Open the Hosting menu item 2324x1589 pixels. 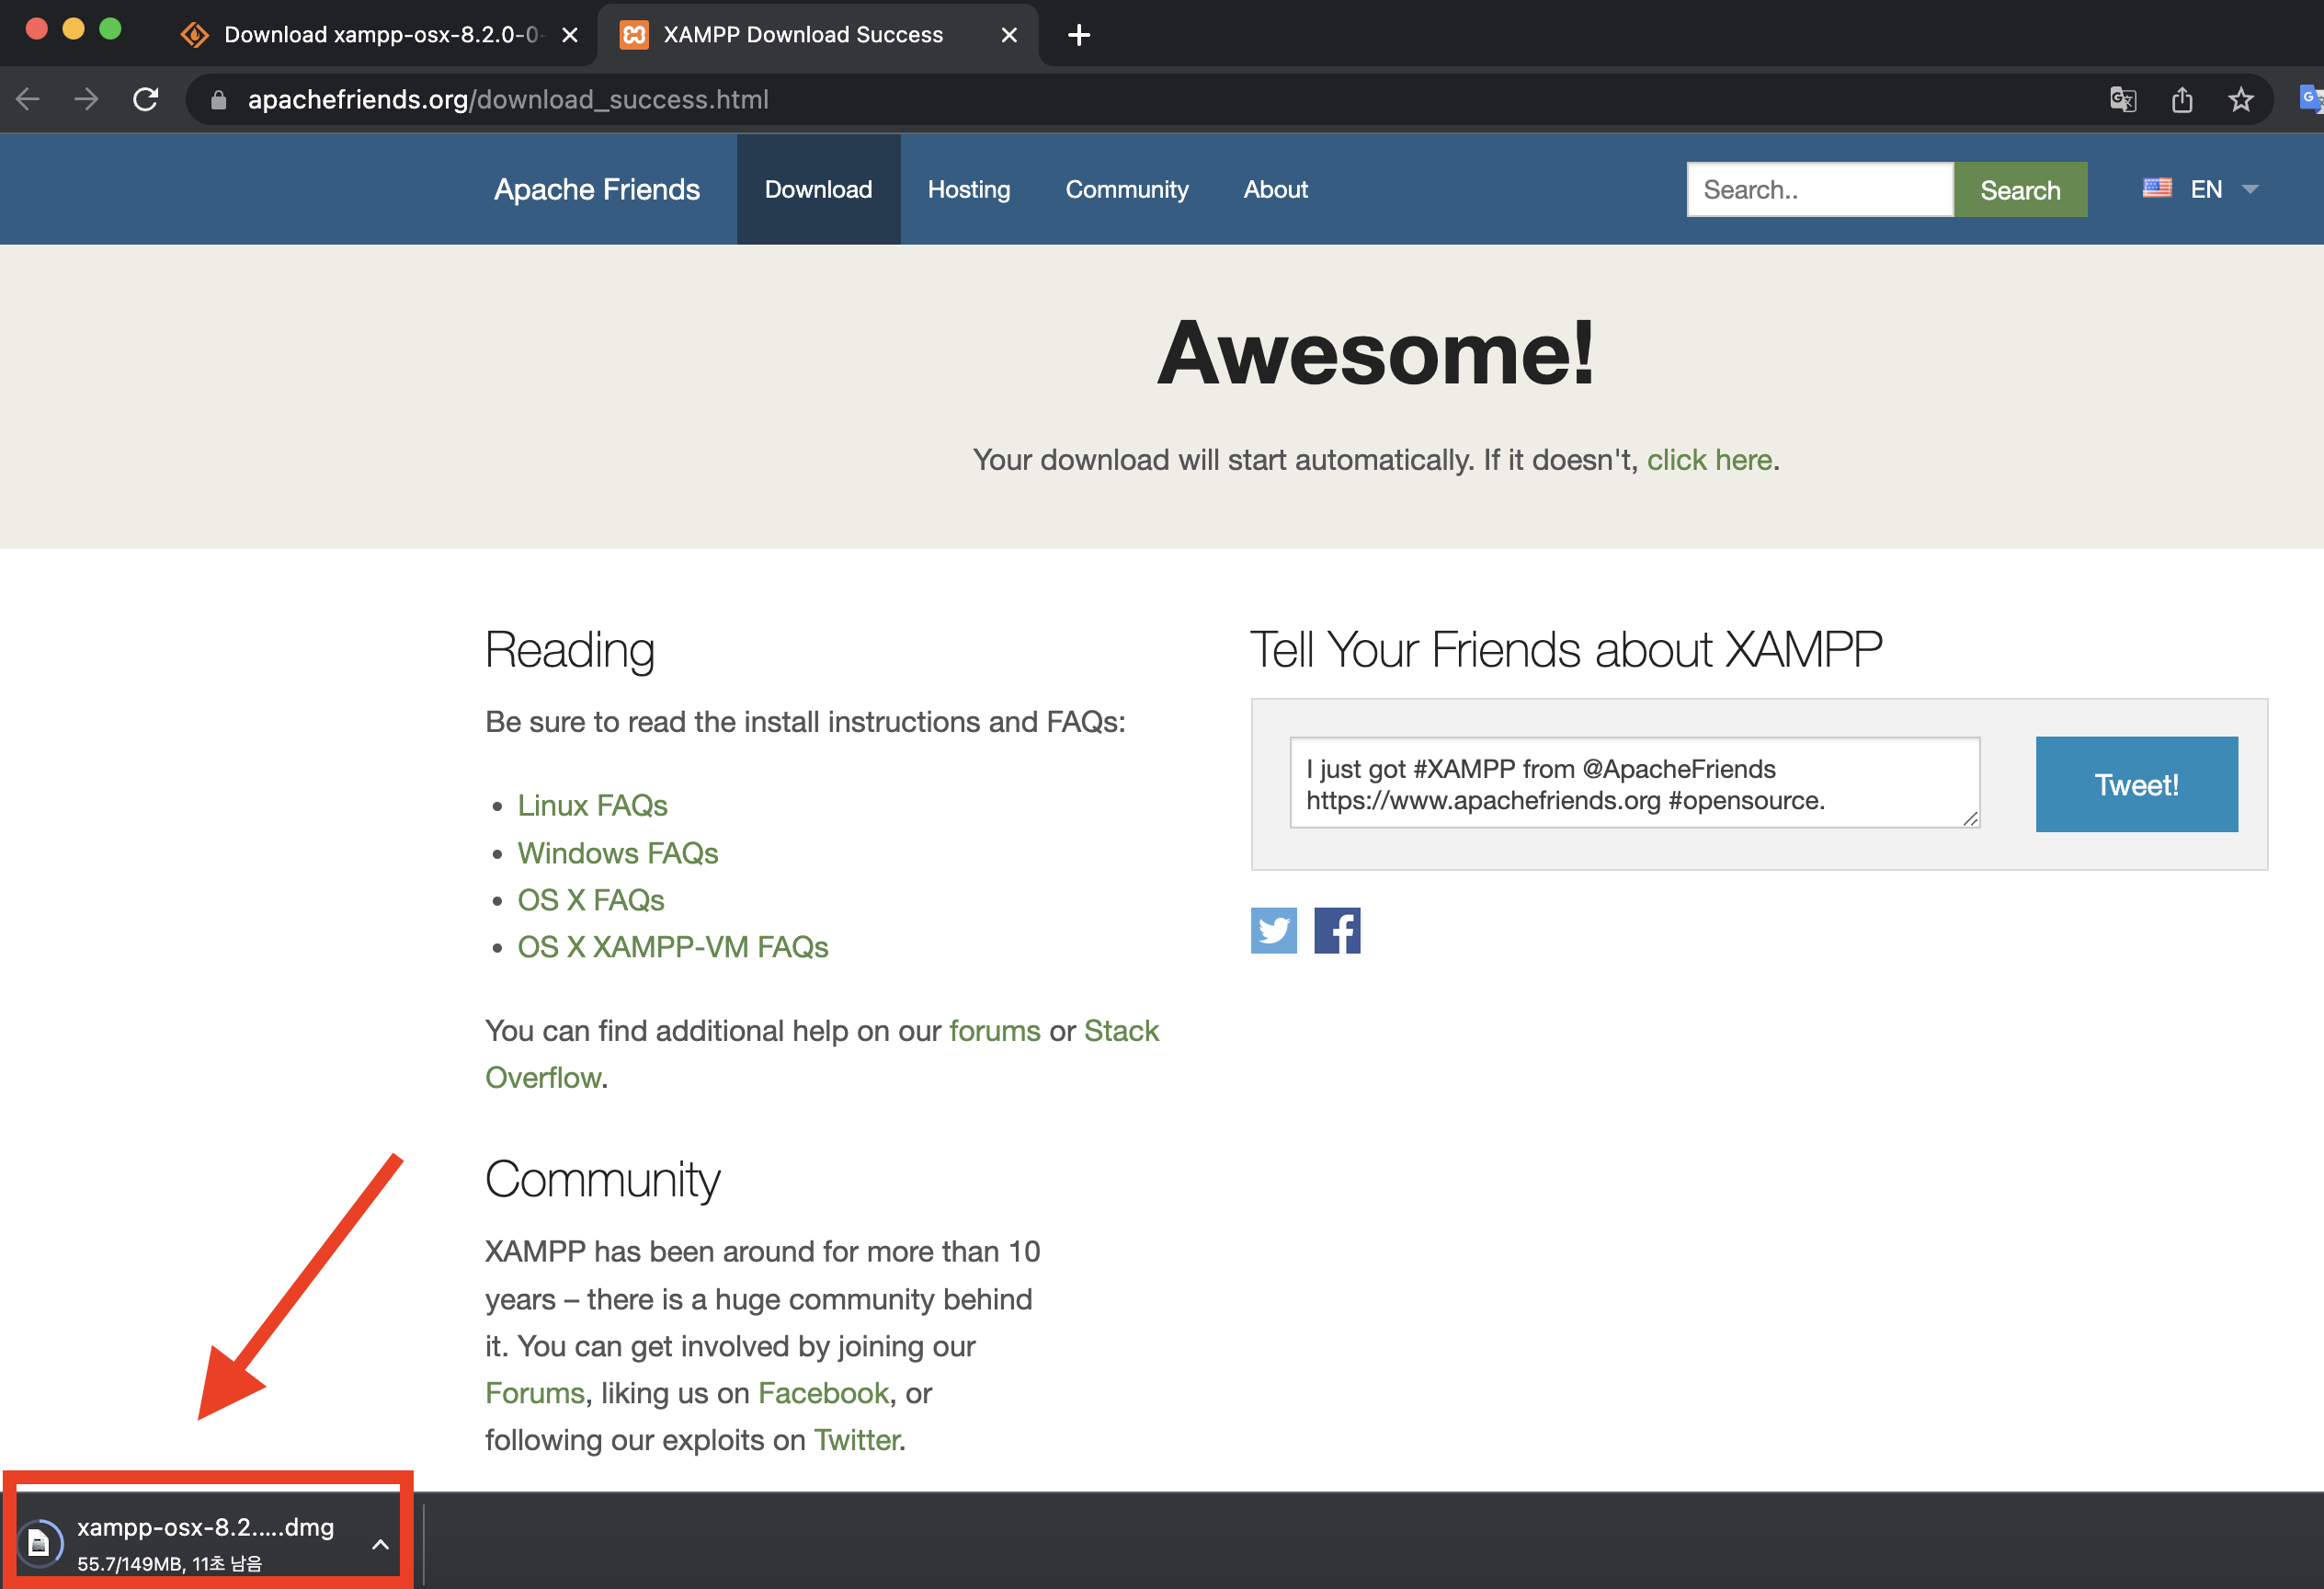pos(968,189)
